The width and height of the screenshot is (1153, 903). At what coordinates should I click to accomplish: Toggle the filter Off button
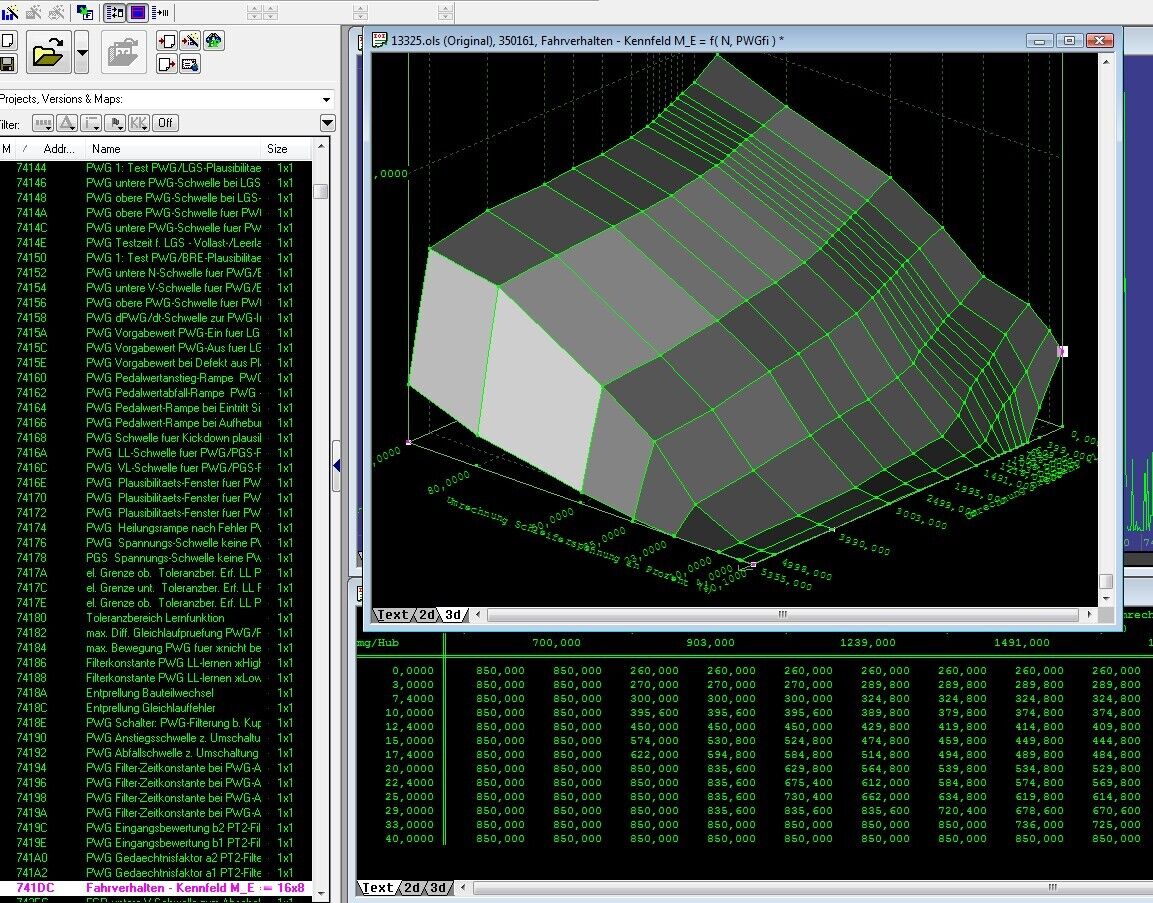tap(166, 123)
